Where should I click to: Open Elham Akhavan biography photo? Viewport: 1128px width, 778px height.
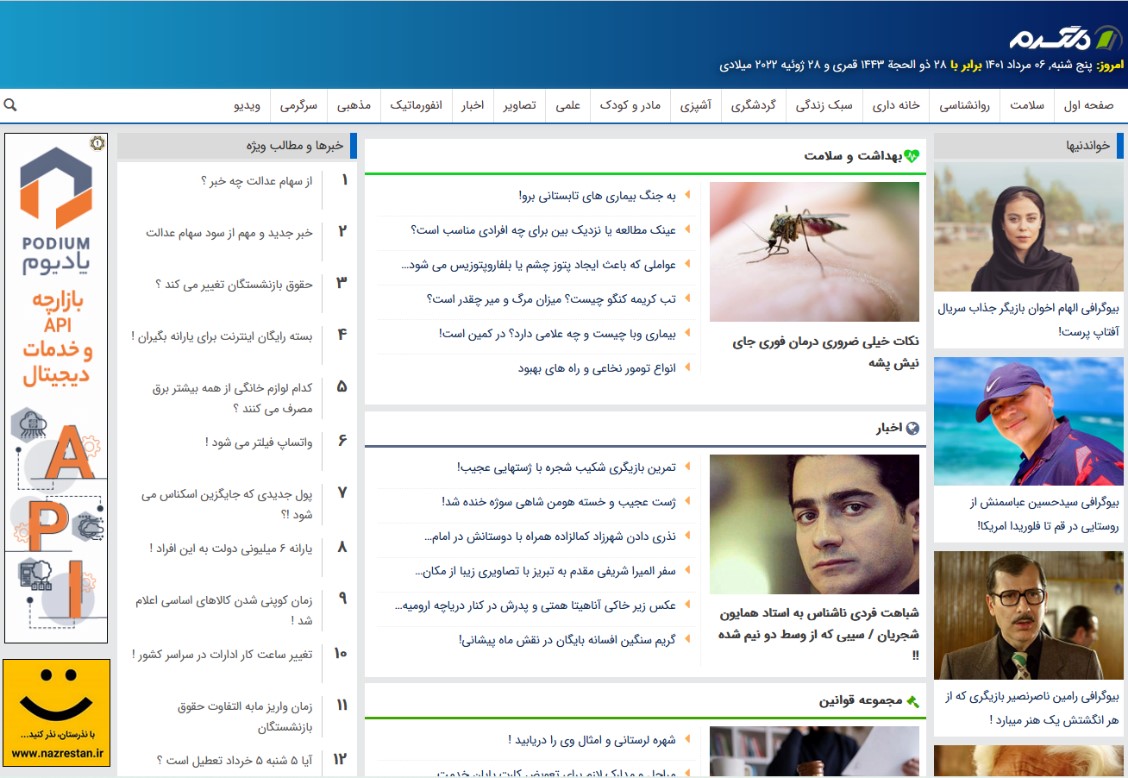click(1029, 227)
